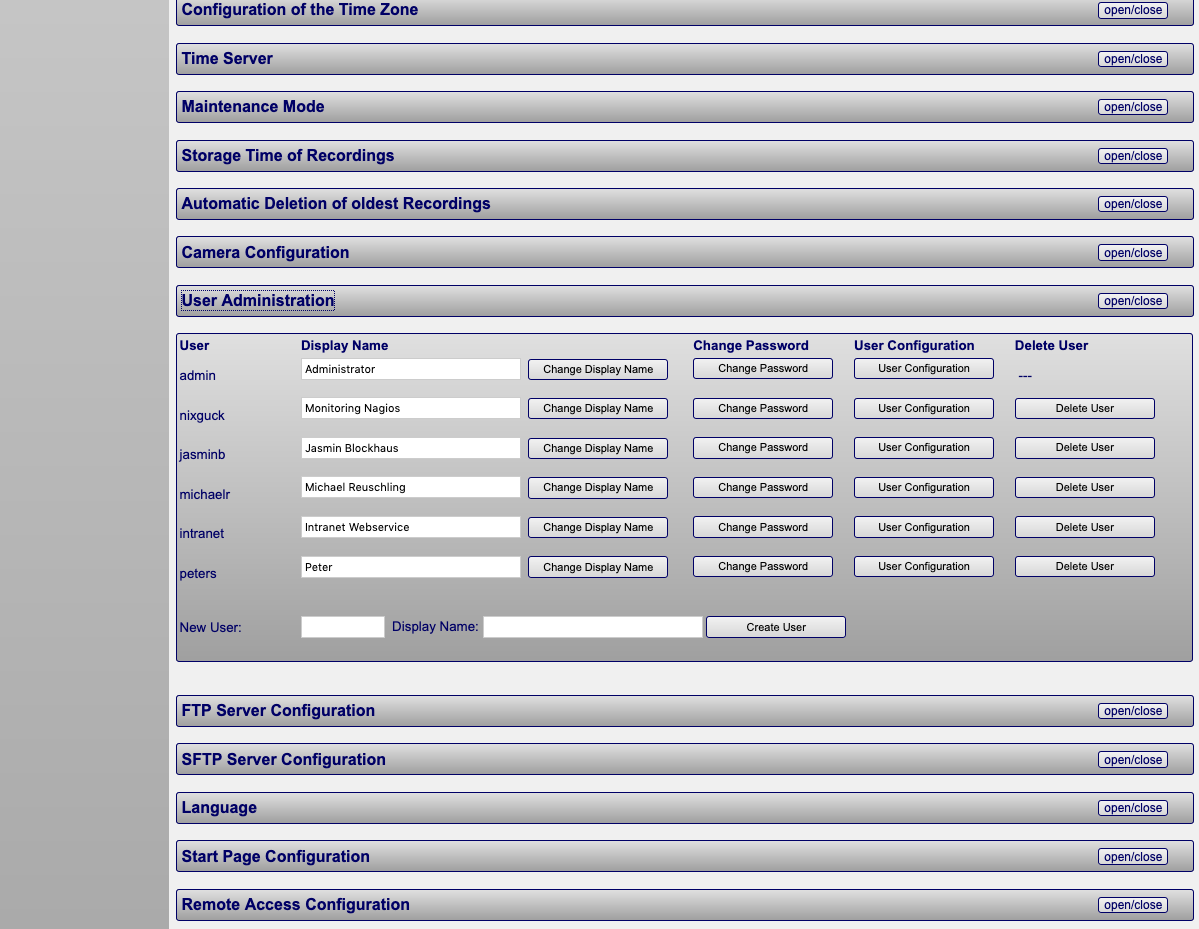
Task: Change Display Name for intranet
Action: click(x=598, y=528)
